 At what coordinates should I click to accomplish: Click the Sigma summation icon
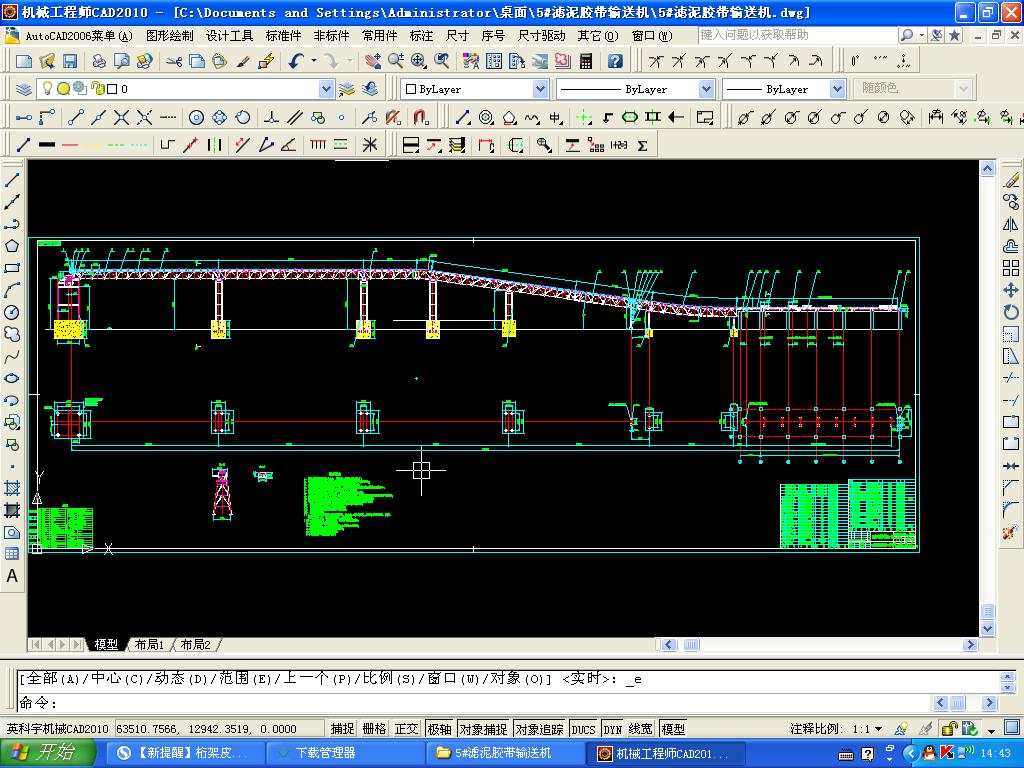coord(642,145)
